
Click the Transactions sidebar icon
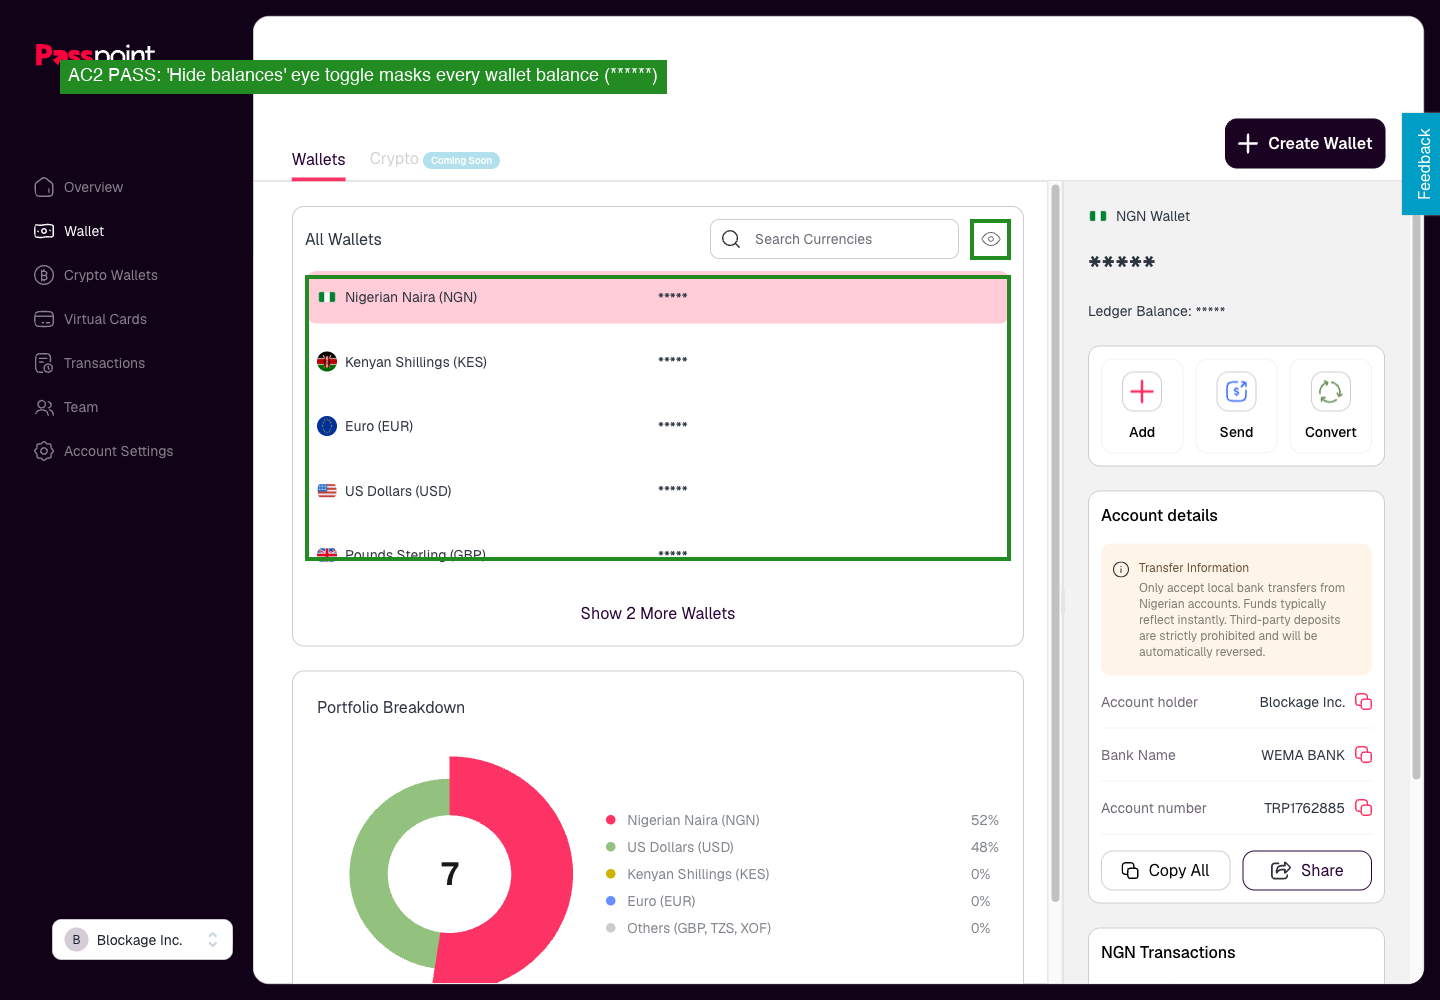coord(44,363)
